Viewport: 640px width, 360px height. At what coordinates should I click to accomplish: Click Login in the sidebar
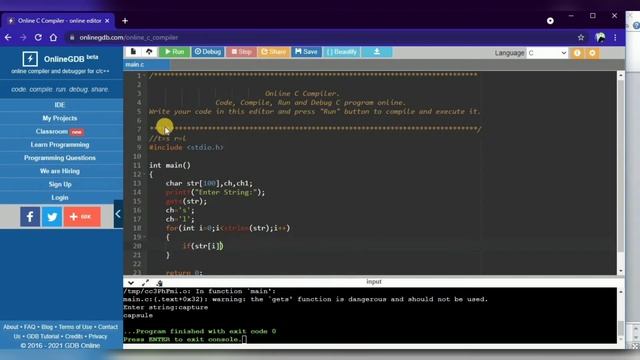60,197
